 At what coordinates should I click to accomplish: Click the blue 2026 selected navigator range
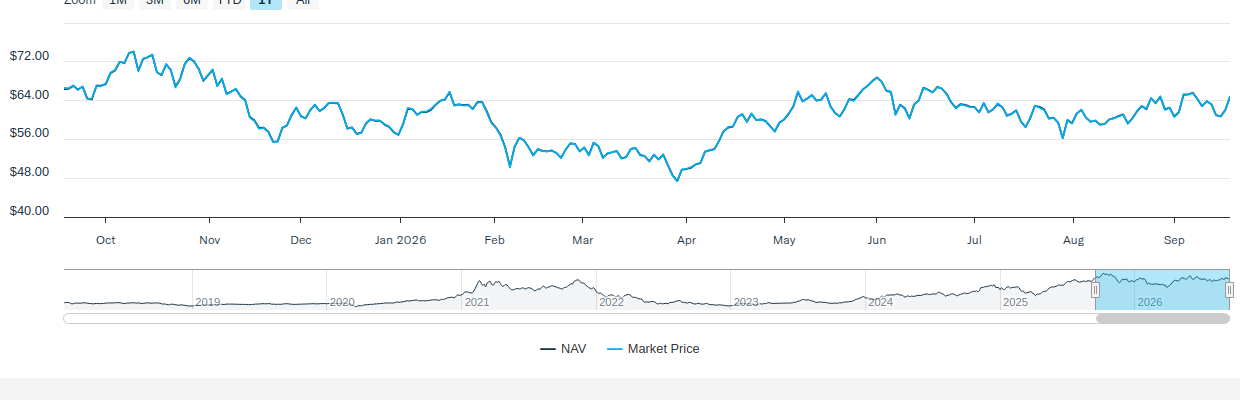1162,290
